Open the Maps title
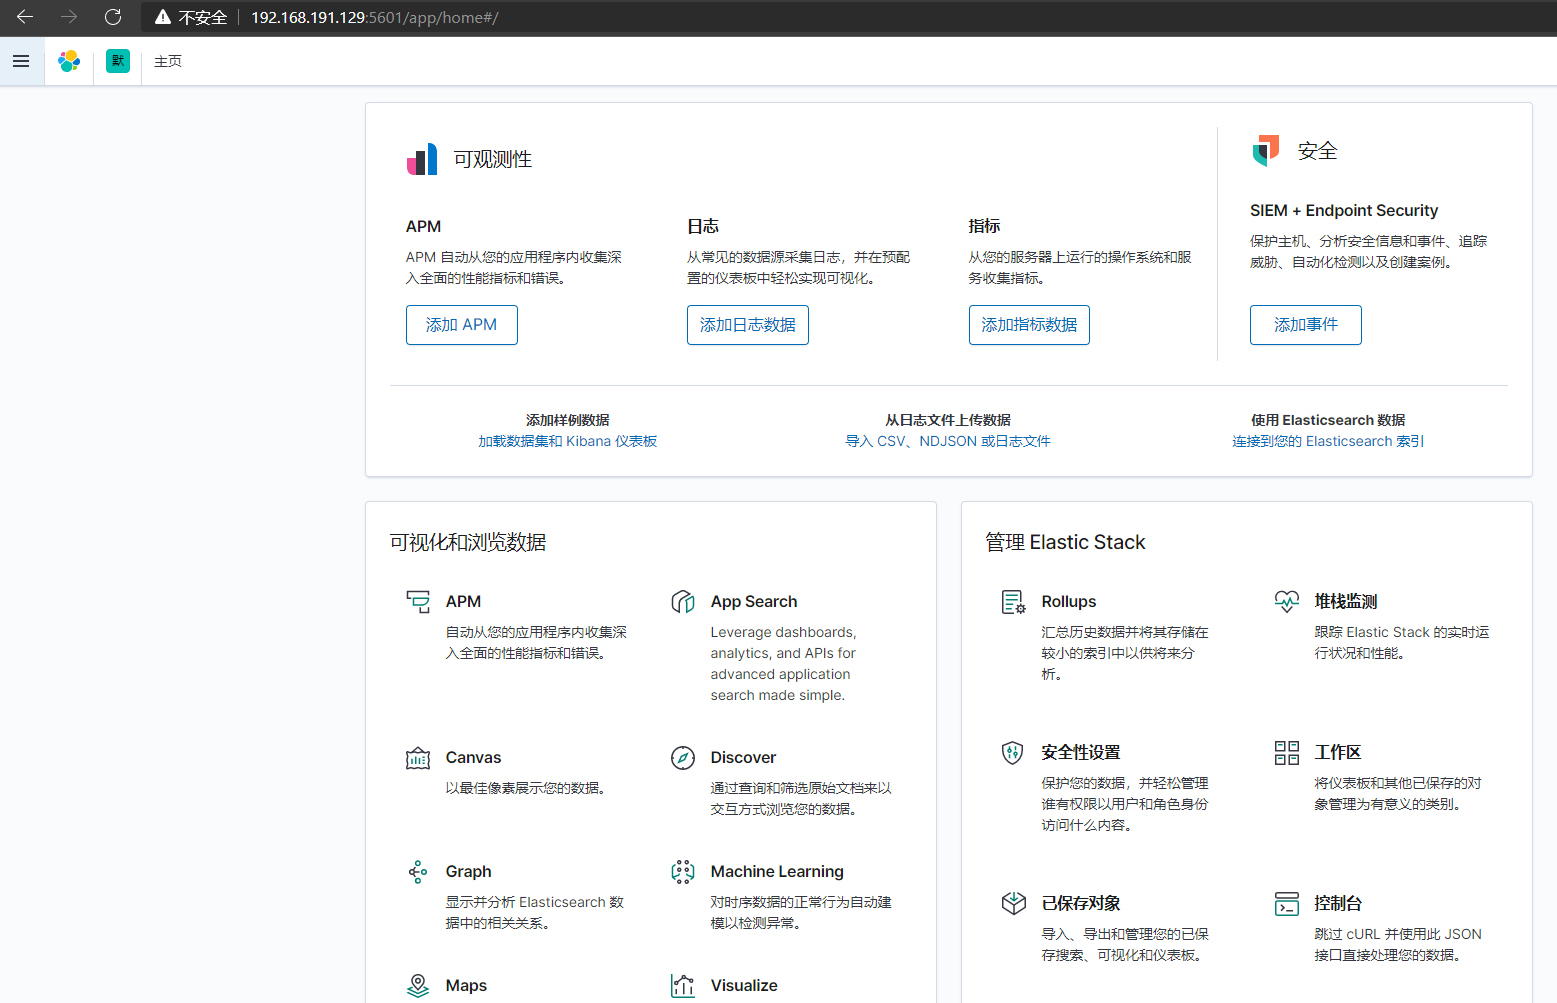 click(466, 986)
